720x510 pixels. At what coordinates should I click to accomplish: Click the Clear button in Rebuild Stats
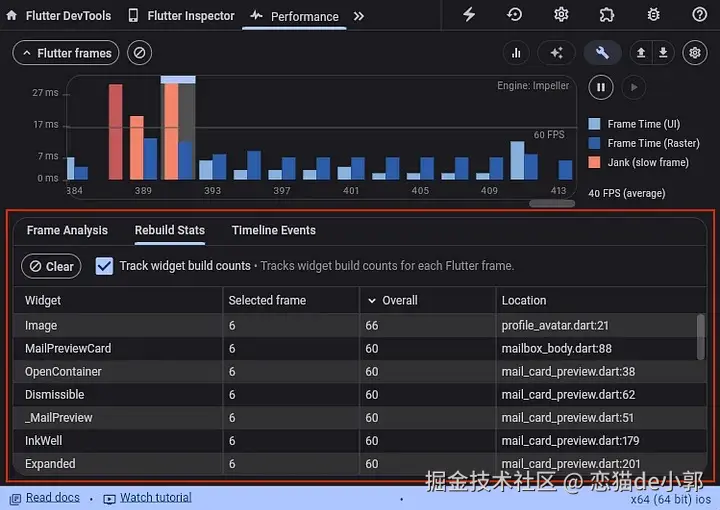pos(51,266)
